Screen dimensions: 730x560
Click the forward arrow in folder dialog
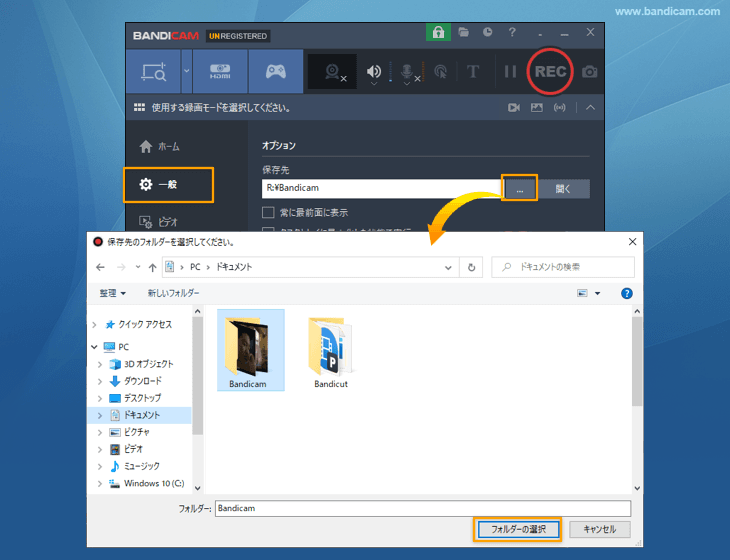point(121,267)
